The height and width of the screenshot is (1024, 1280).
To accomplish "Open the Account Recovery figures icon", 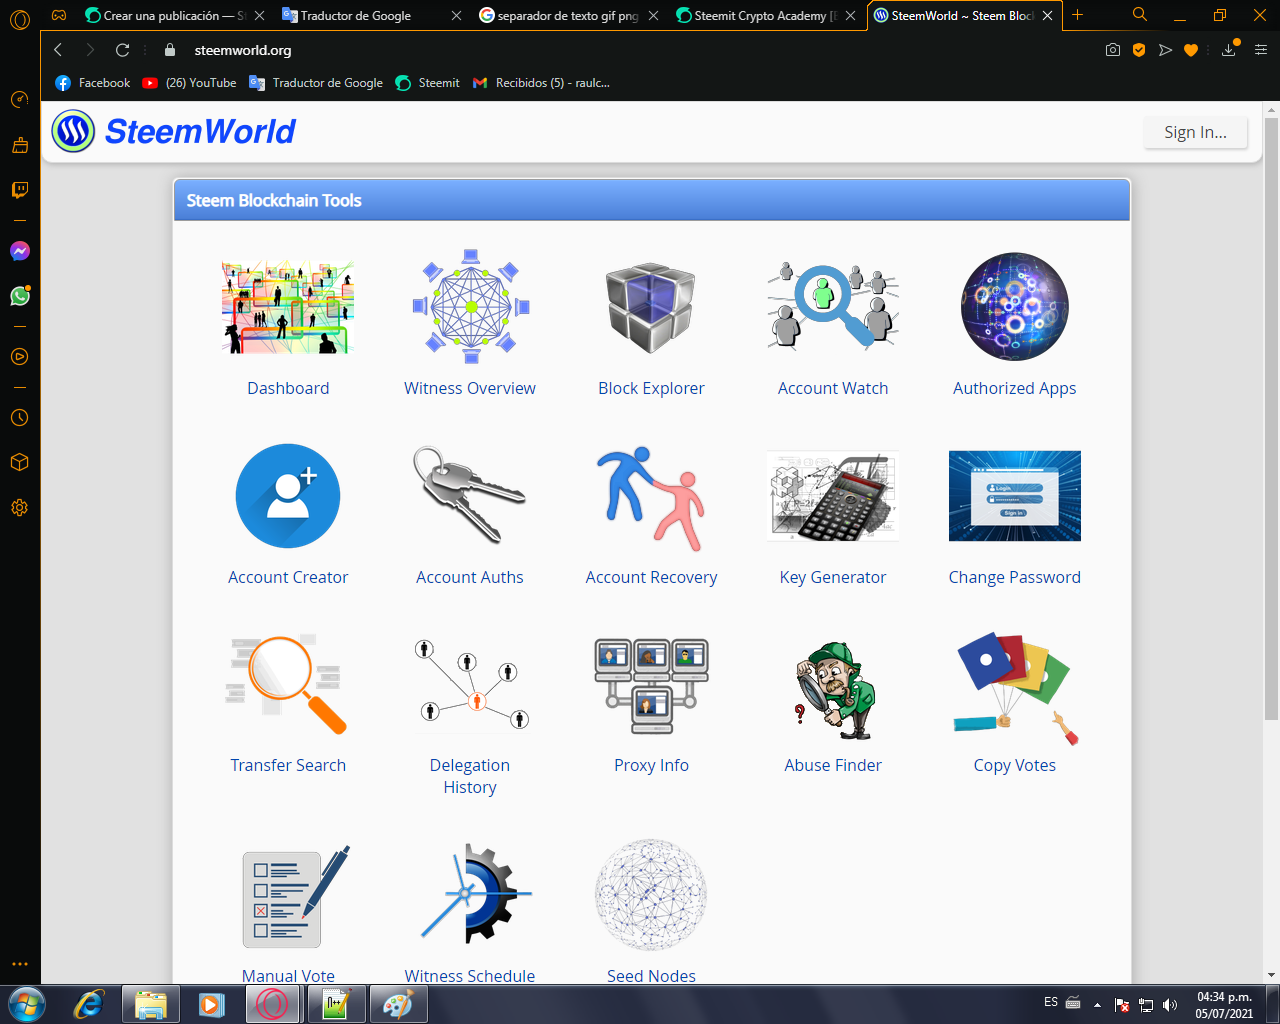I will (x=651, y=497).
